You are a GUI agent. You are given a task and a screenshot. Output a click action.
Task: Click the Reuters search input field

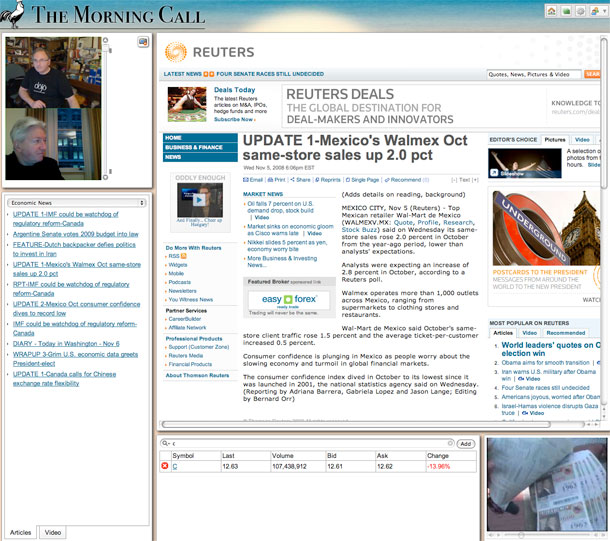[x=534, y=74]
